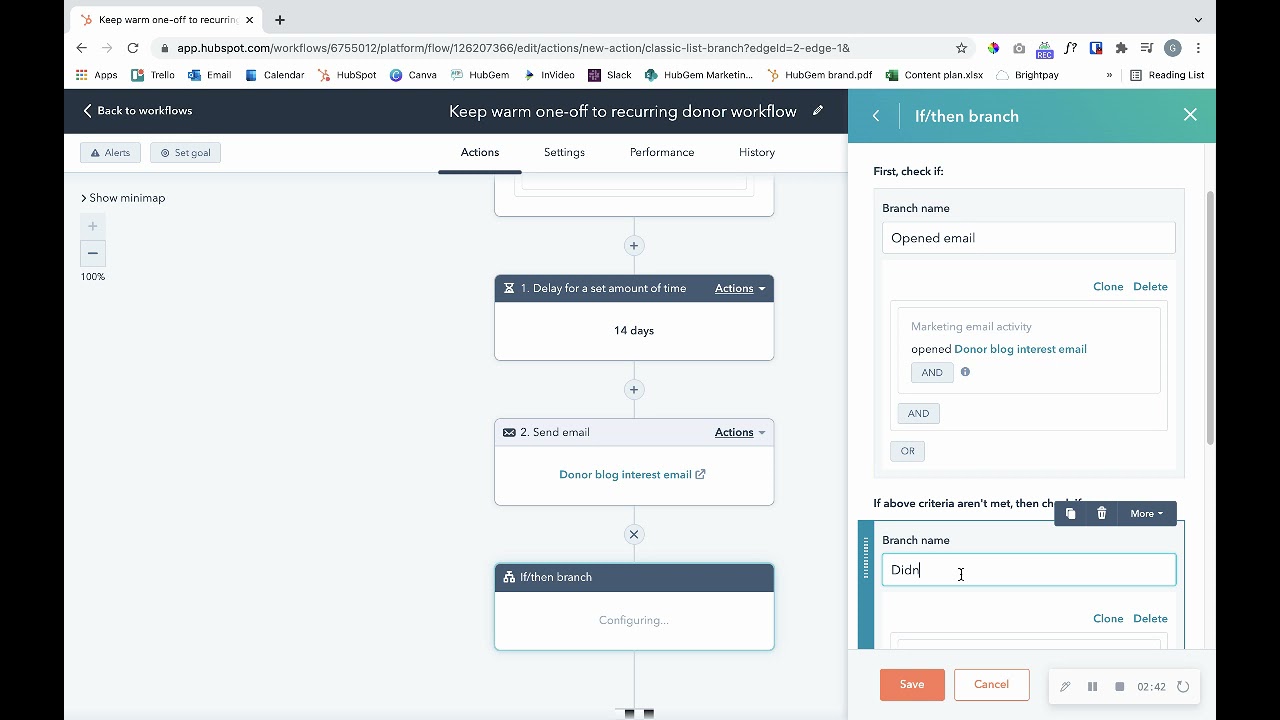Click Clone in the second branch
Screen dimensions: 1280x720
click(x=1108, y=618)
